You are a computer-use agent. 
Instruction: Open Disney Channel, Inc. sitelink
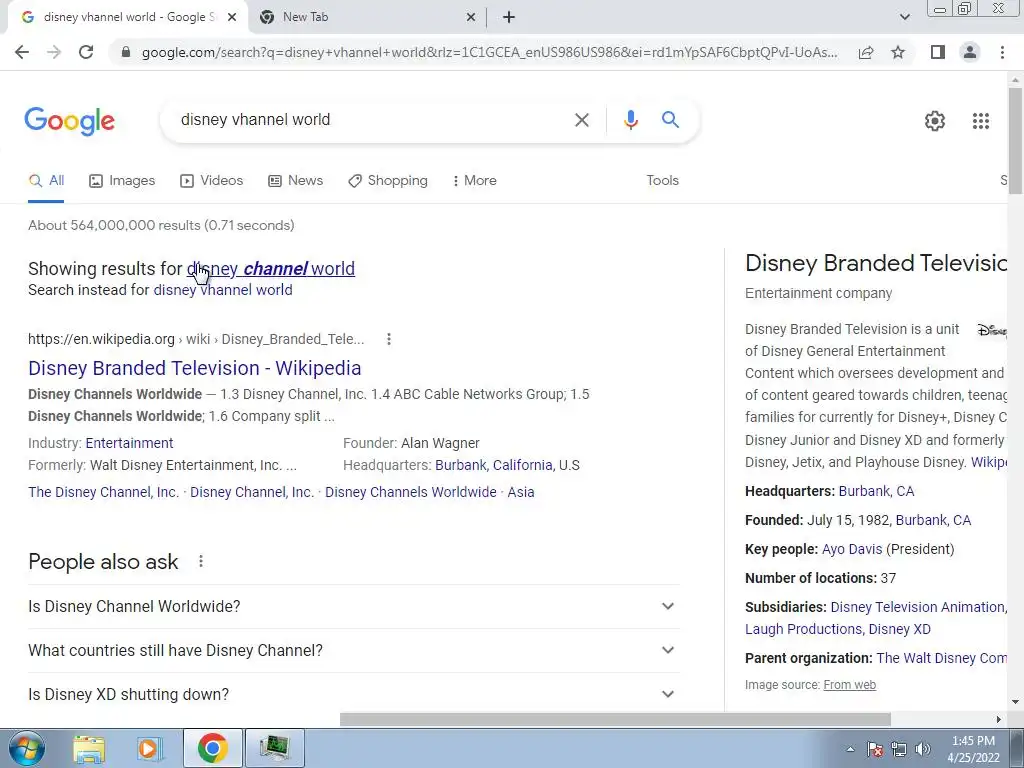pos(252,492)
